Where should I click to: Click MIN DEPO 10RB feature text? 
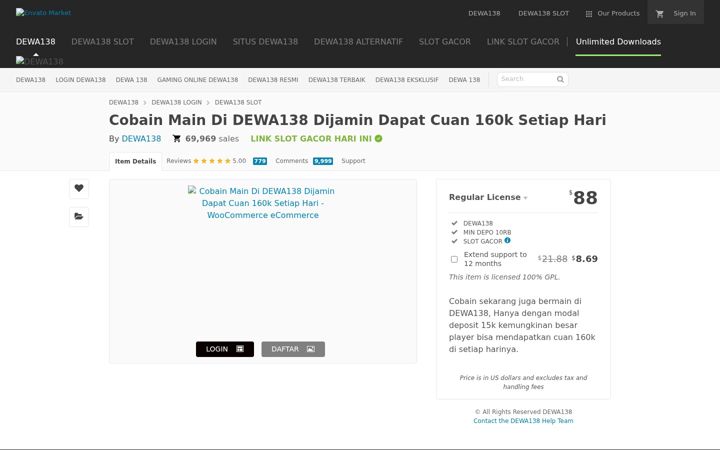(x=487, y=232)
